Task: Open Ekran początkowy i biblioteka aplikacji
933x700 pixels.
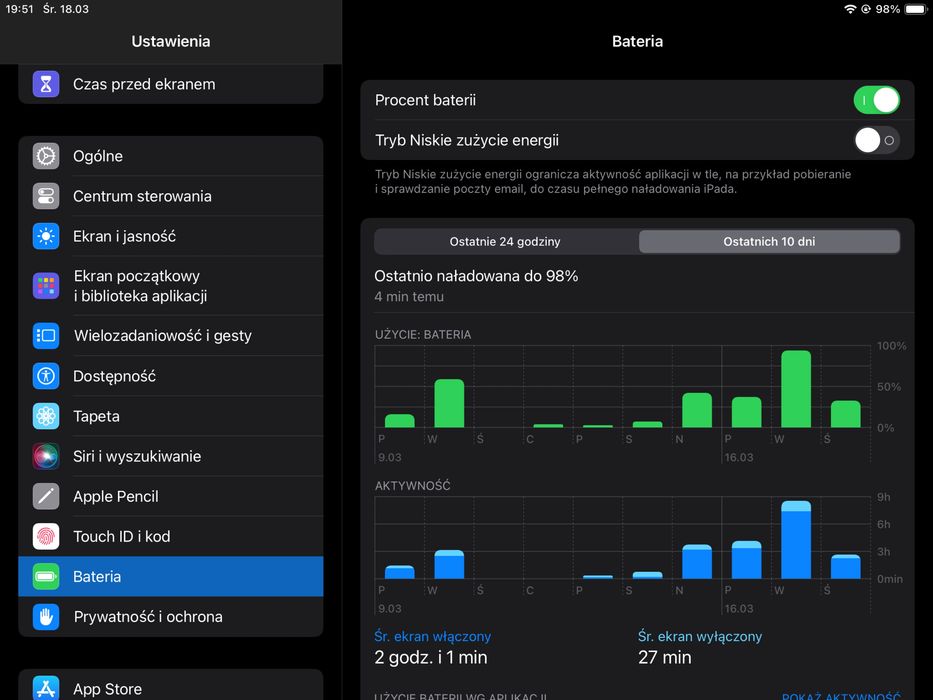Action: coord(171,286)
